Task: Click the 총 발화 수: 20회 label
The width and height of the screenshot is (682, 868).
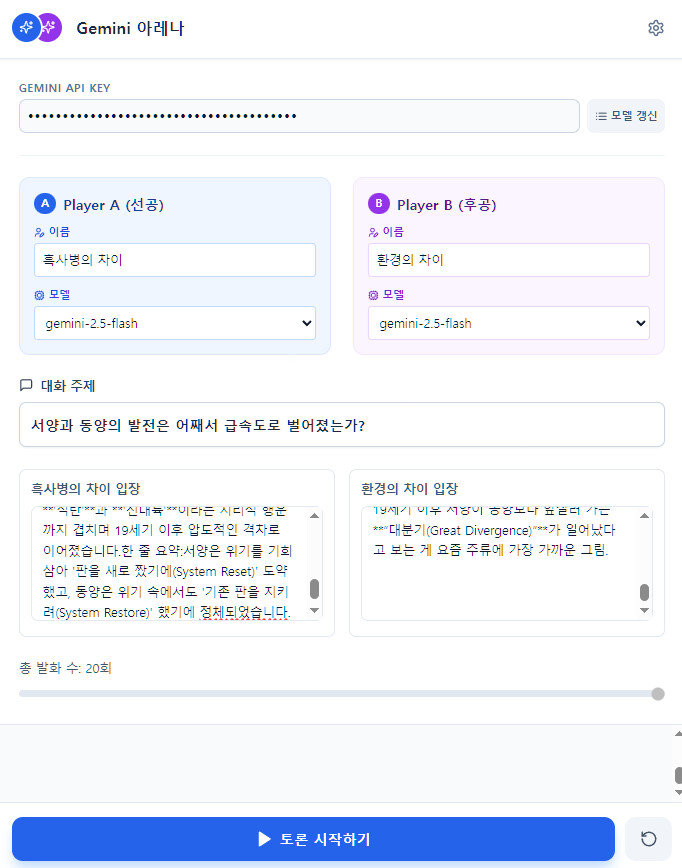Action: coord(65,668)
